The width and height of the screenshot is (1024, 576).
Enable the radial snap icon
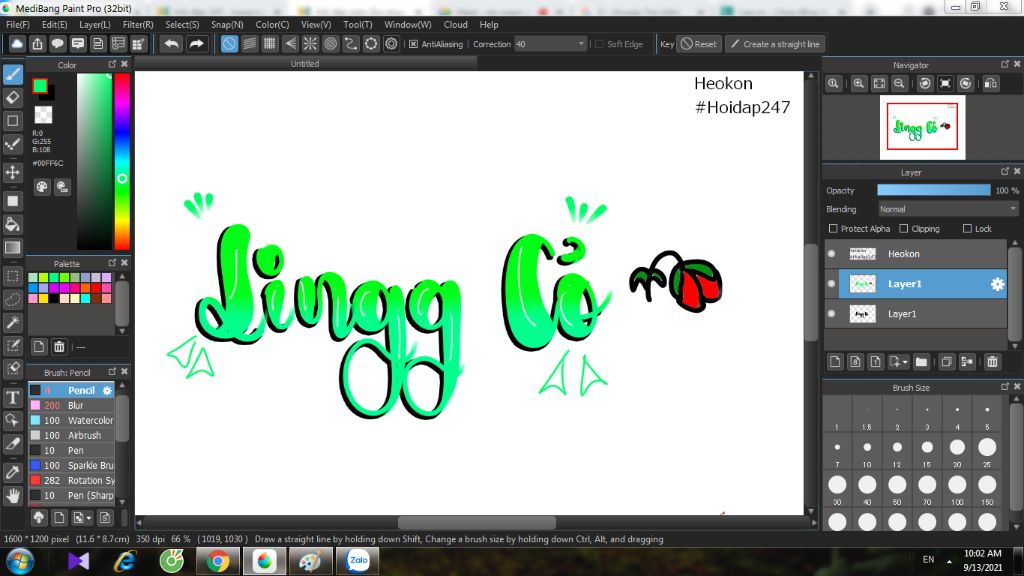[x=310, y=44]
